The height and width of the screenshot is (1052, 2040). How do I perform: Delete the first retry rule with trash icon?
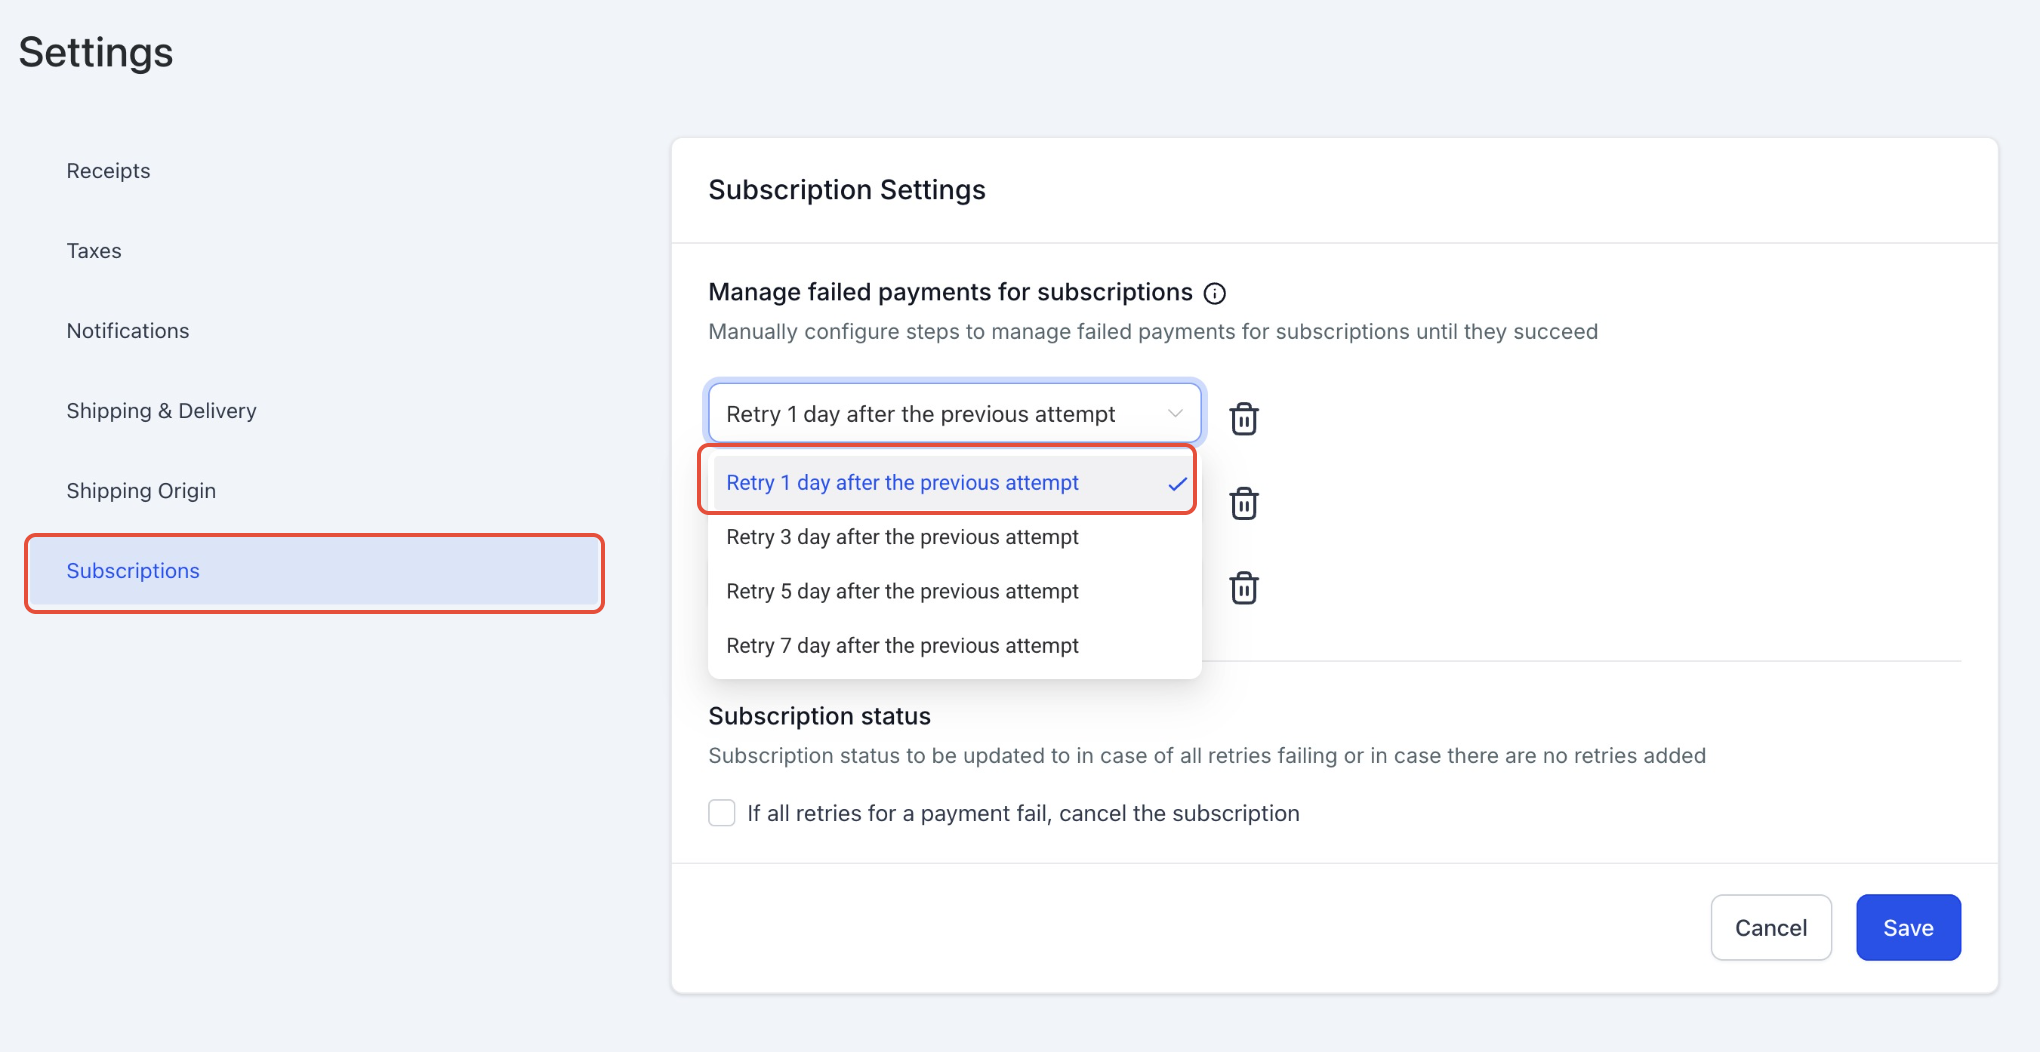pyautogui.click(x=1244, y=418)
